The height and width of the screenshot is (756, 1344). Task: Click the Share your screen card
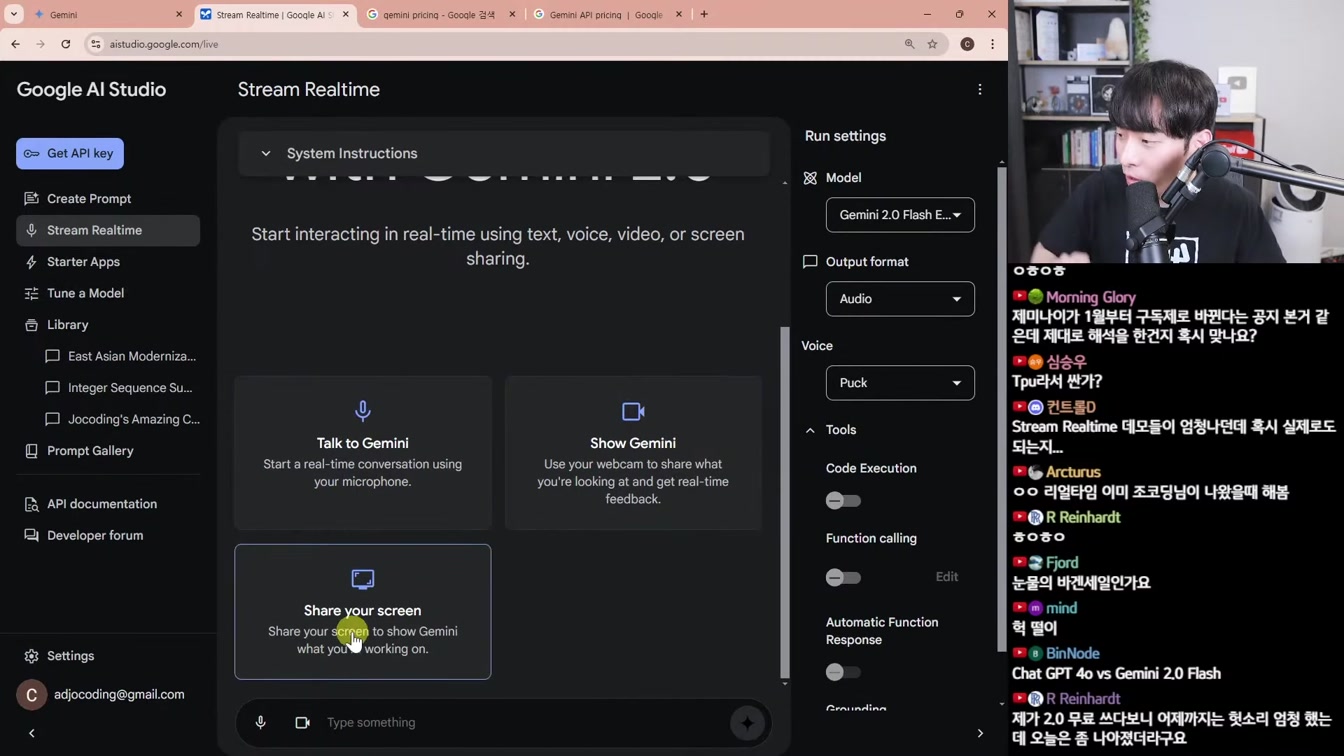pyautogui.click(x=363, y=612)
